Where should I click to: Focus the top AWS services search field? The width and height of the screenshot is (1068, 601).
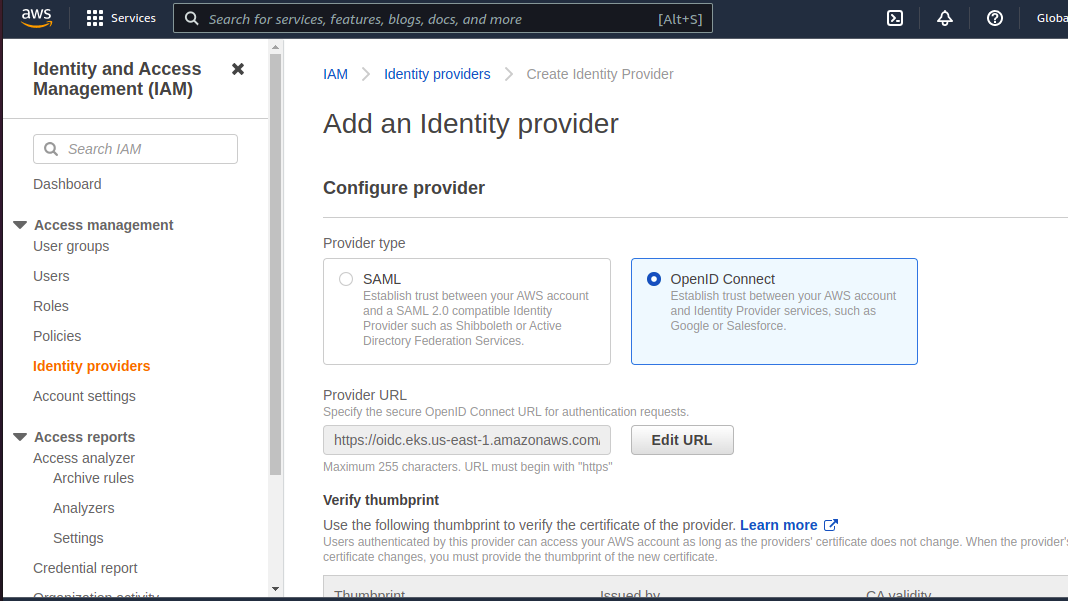[443, 18]
